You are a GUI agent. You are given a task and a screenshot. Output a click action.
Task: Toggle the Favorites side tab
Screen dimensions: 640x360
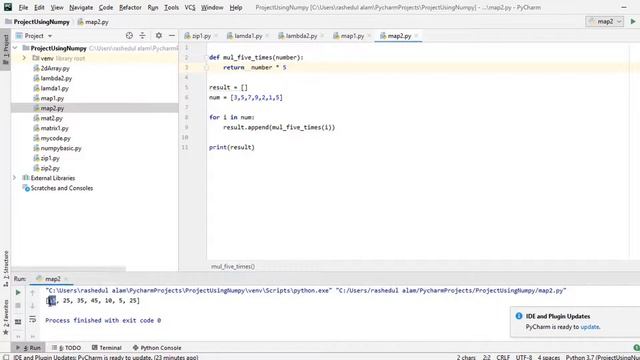pyautogui.click(x=6, y=318)
